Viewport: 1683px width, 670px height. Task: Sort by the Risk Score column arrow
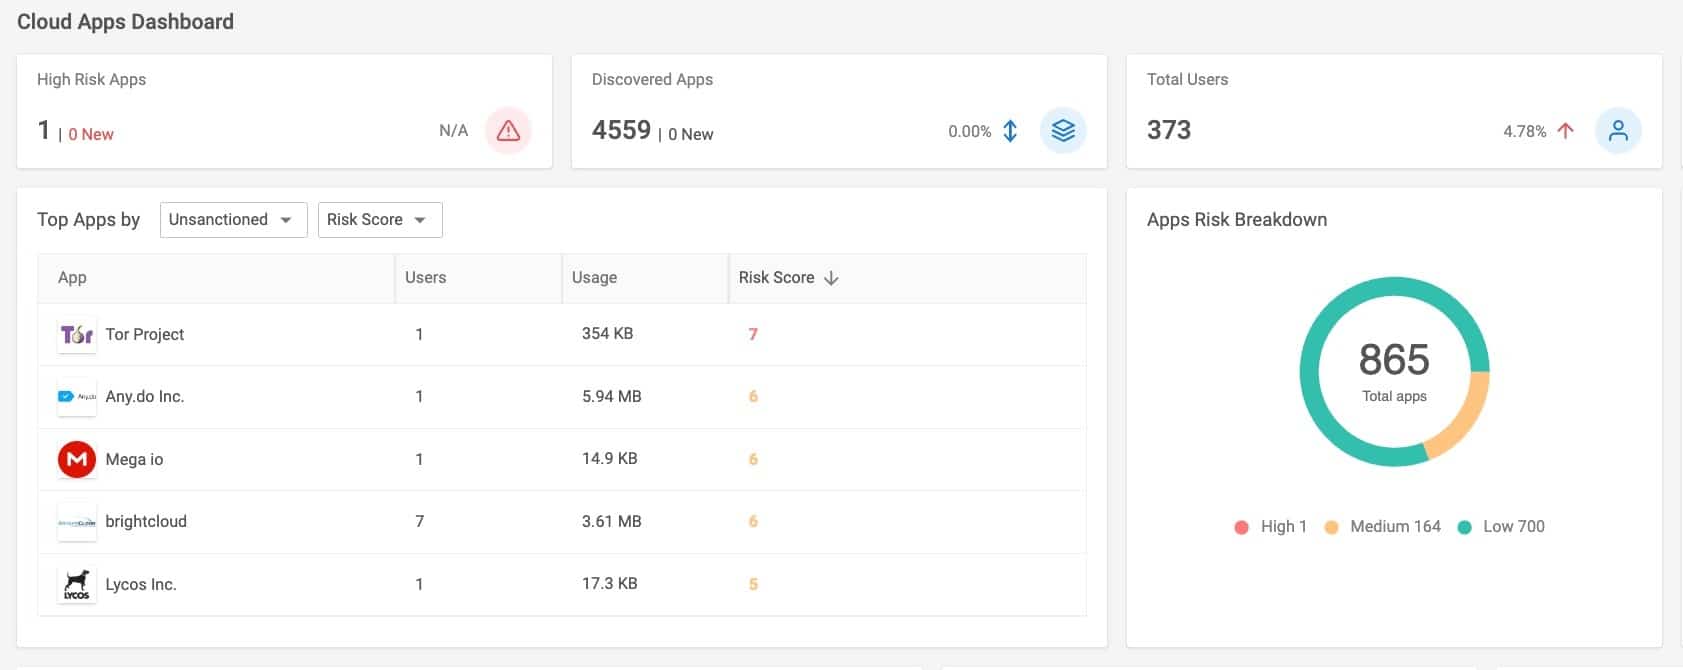click(831, 278)
